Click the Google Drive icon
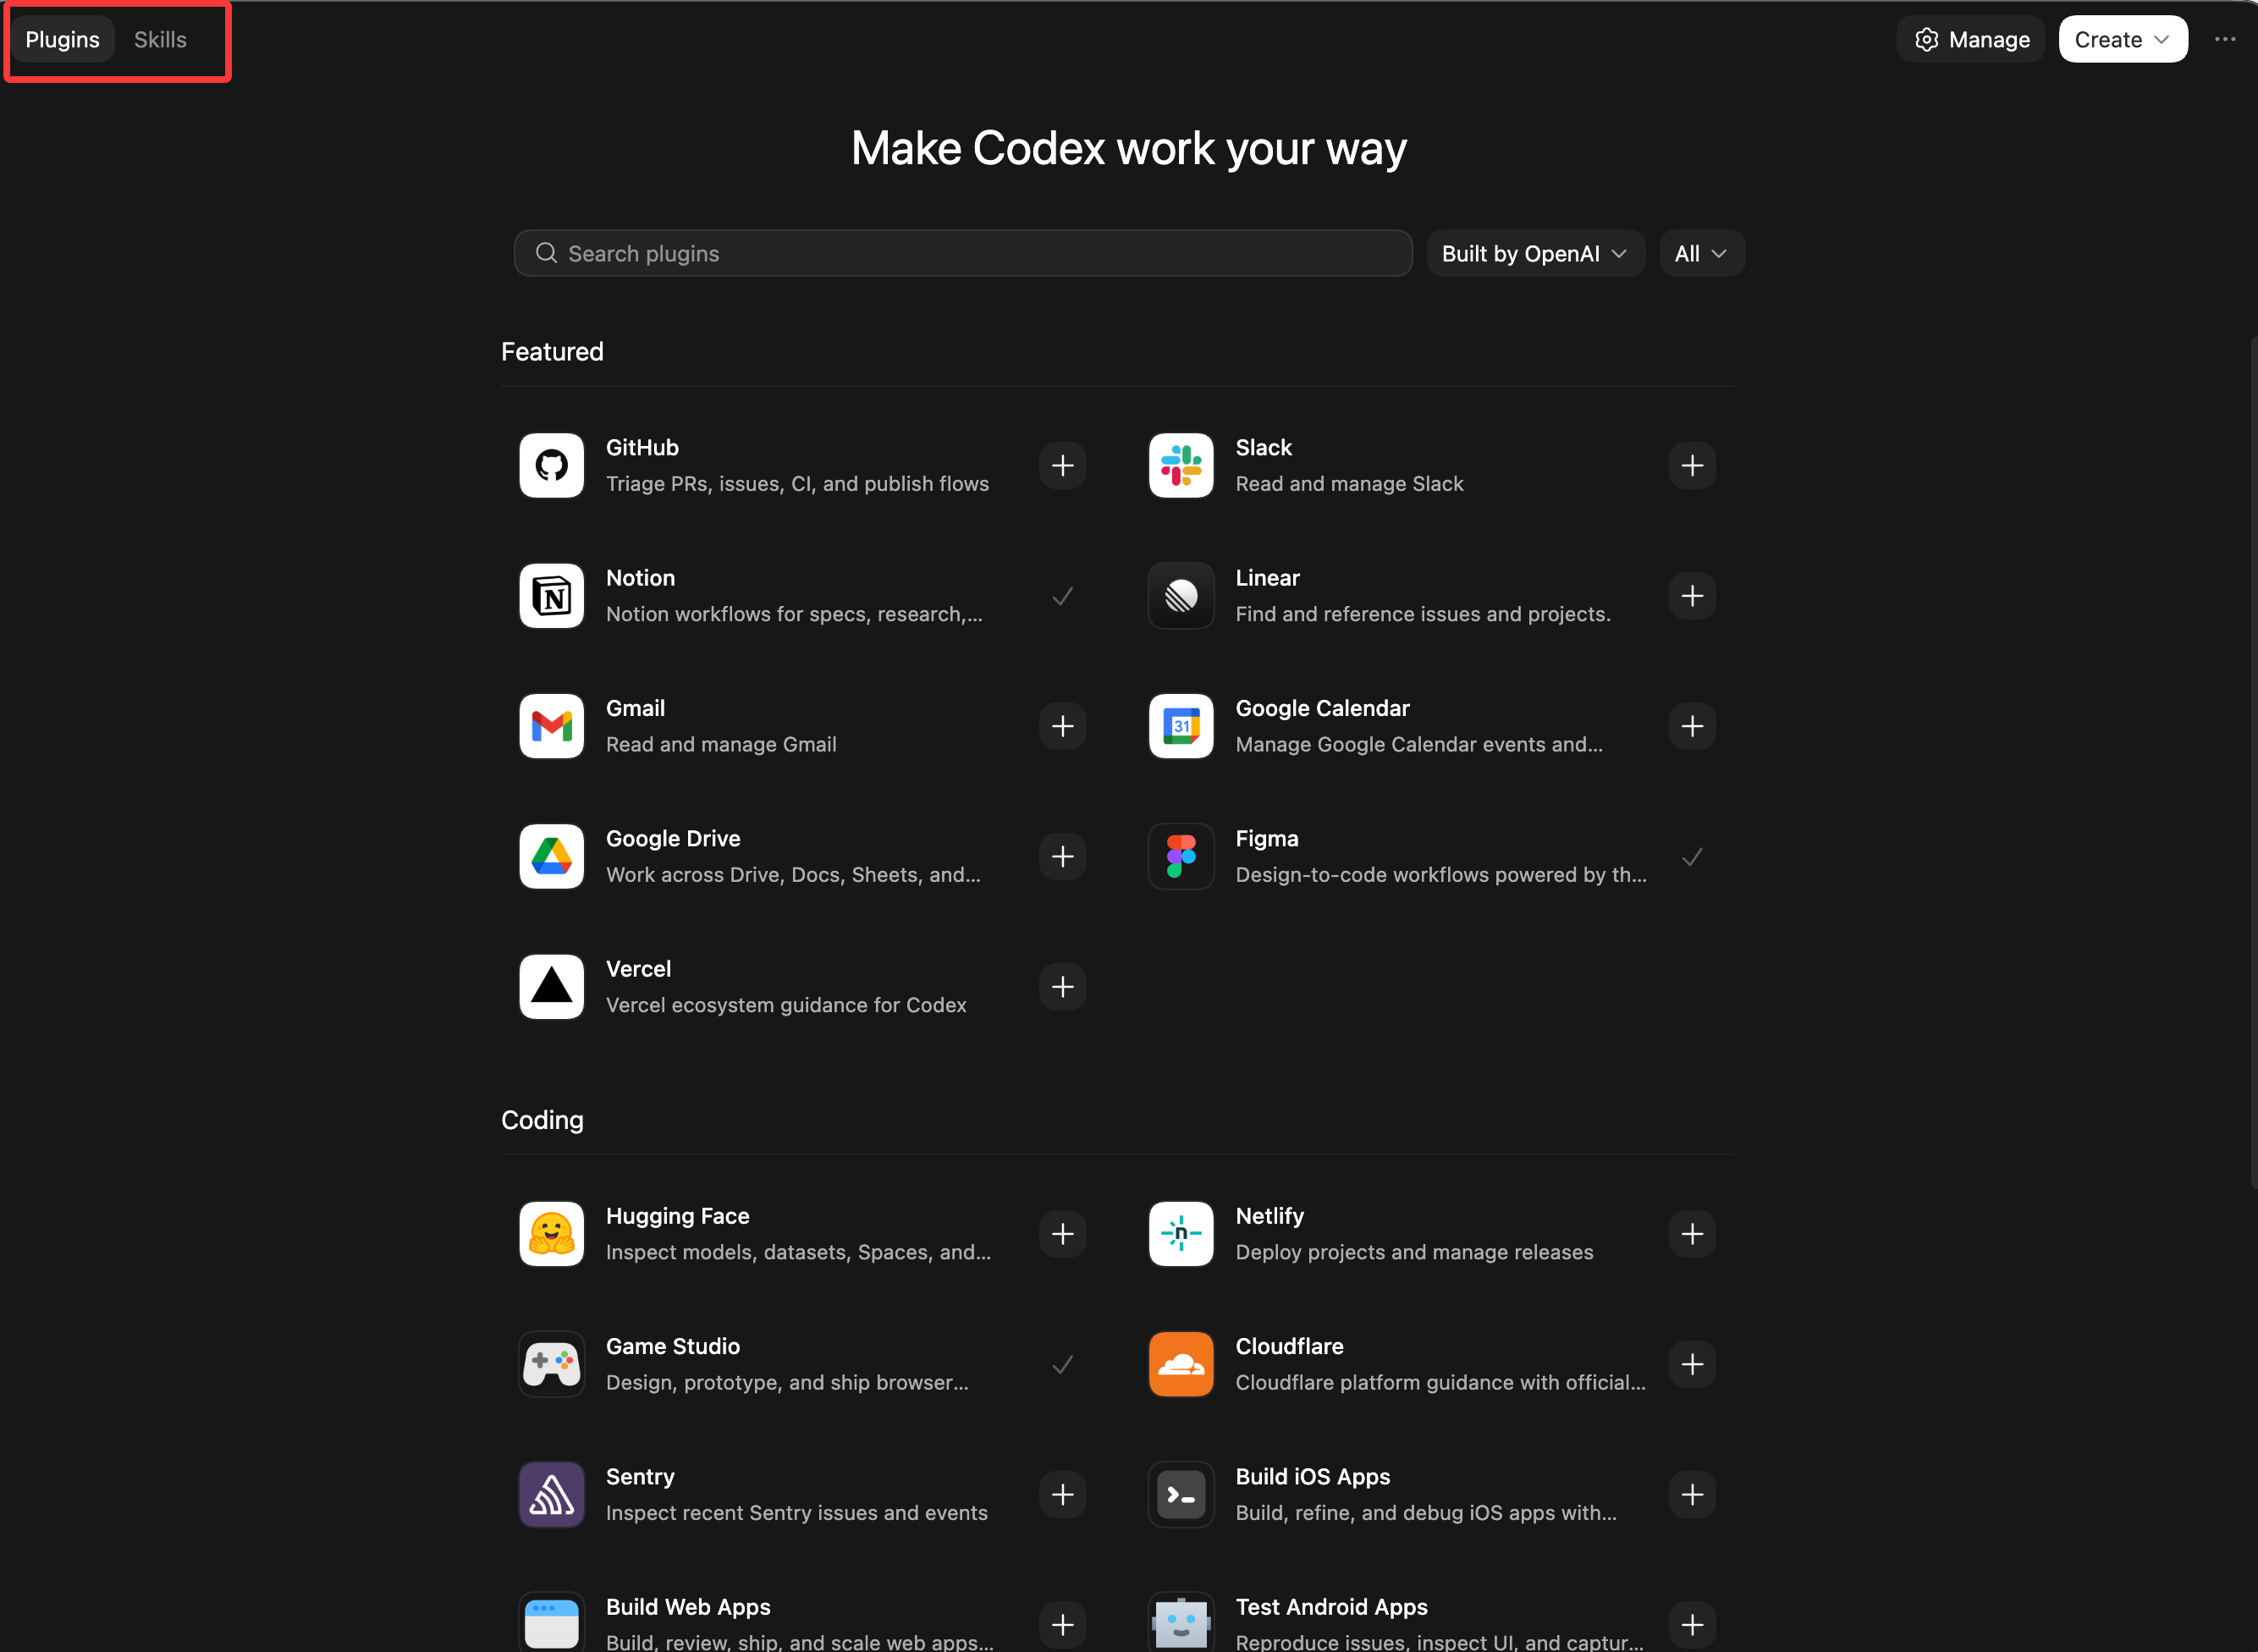 coord(551,856)
